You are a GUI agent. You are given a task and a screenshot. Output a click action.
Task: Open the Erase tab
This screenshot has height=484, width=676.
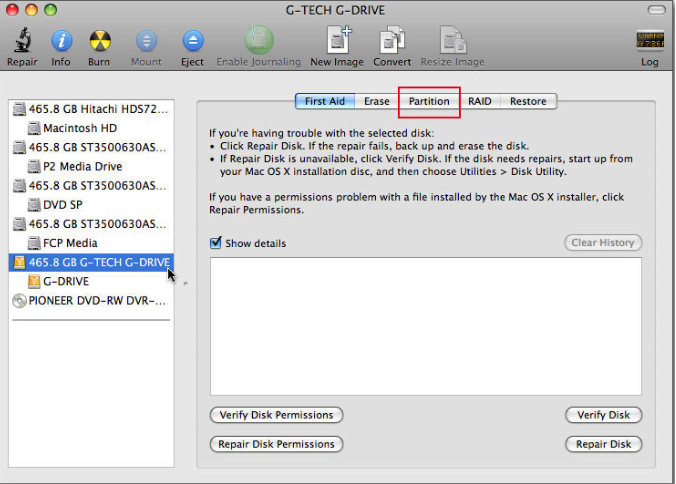377,101
